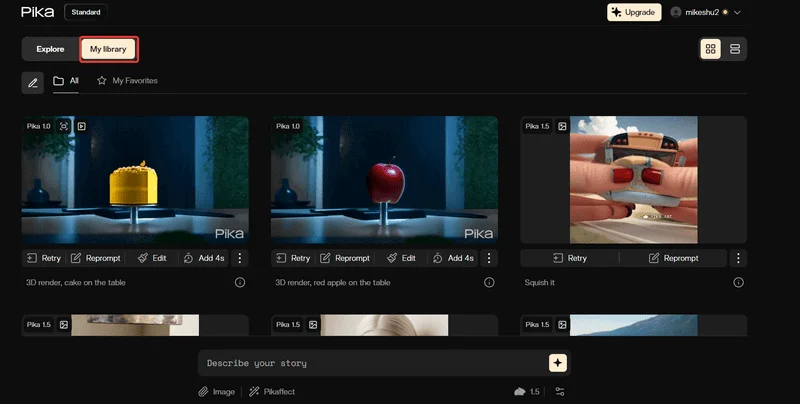Click the pencil edit icon beside All

coord(33,82)
